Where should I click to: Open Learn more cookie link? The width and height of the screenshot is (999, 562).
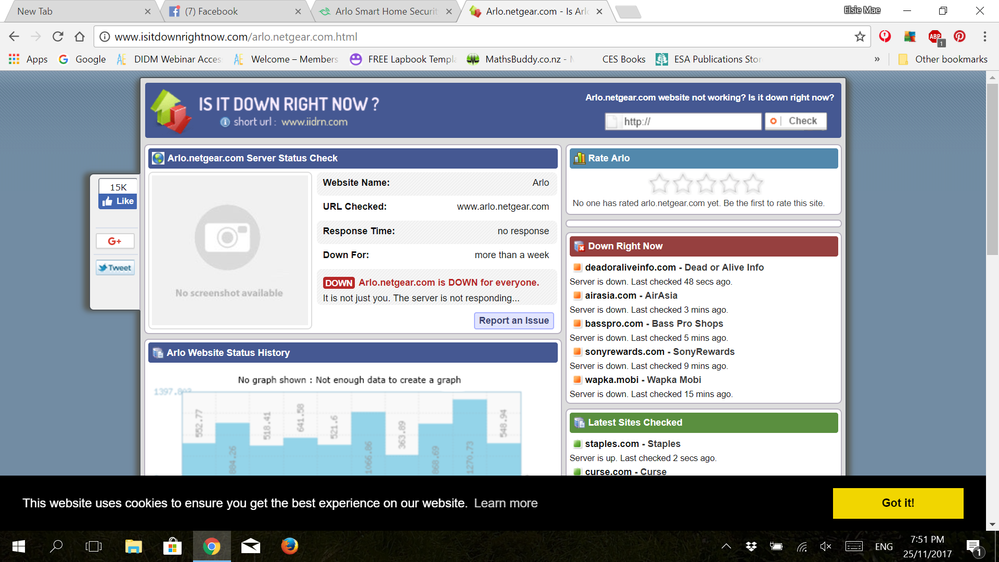click(x=506, y=503)
